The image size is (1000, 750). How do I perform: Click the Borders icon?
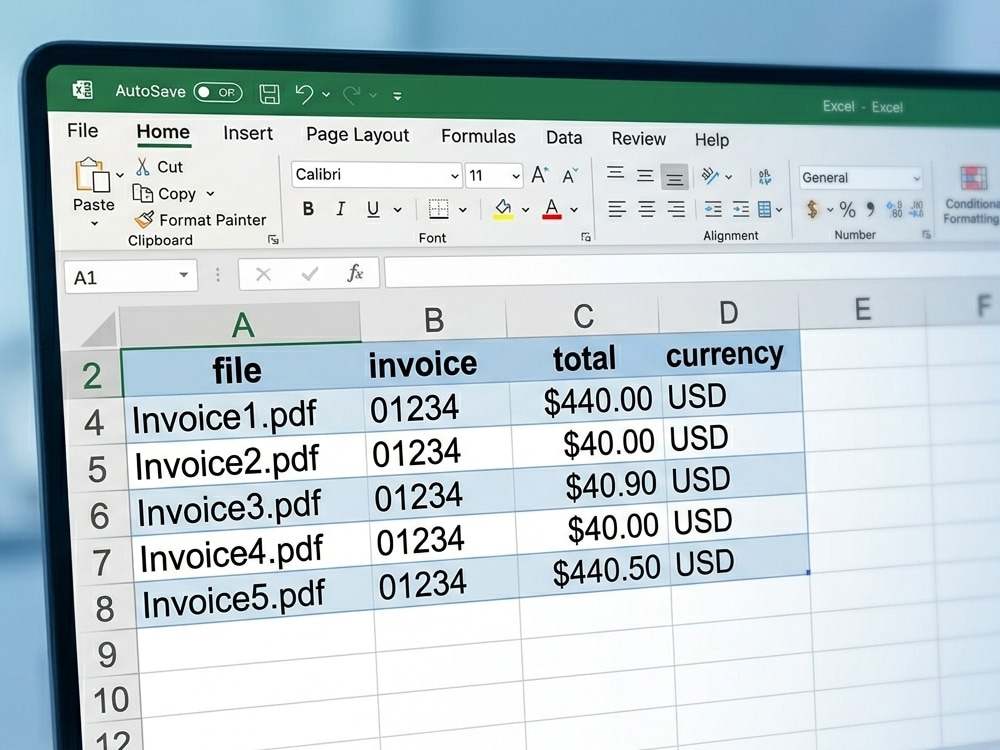(439, 209)
